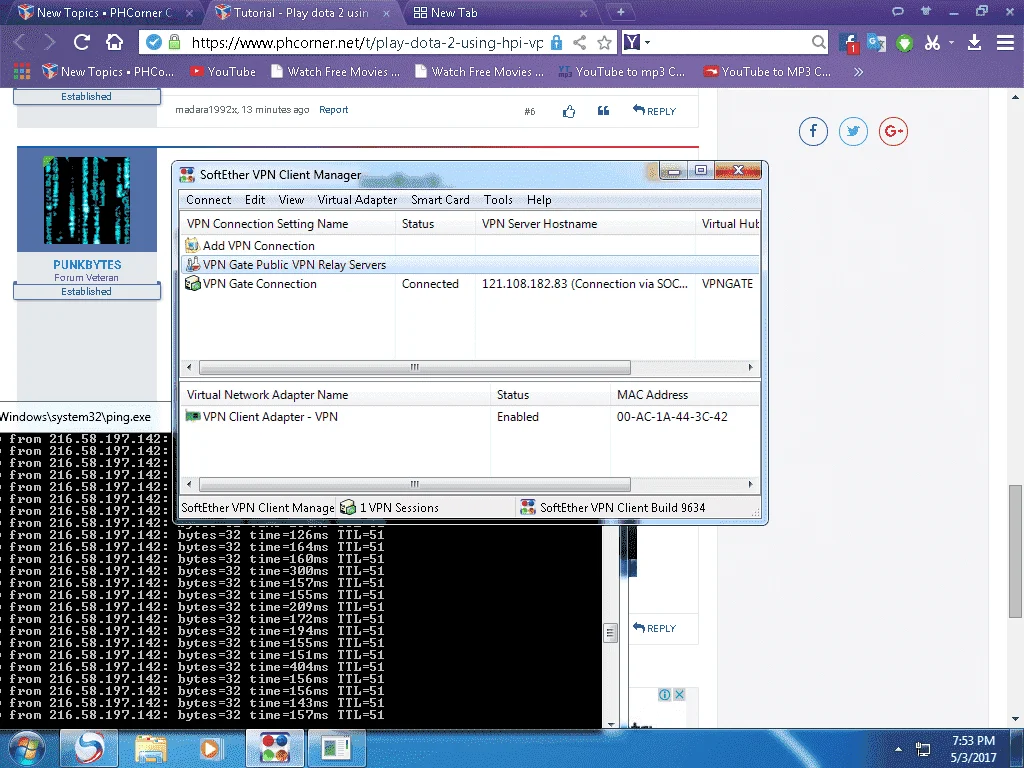Viewport: 1024px width, 768px height.
Task: Open the green shield extension icon
Action: click(904, 43)
